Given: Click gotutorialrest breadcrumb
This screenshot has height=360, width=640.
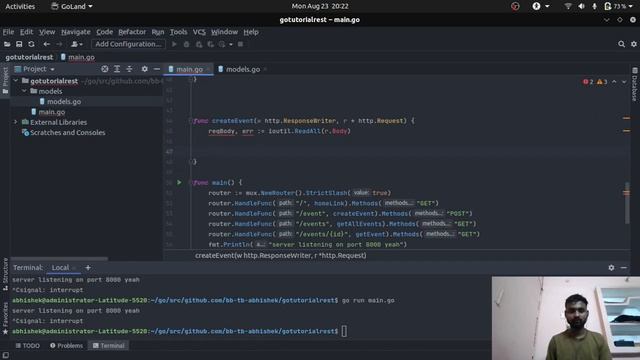Looking at the screenshot, I should (x=29, y=57).
